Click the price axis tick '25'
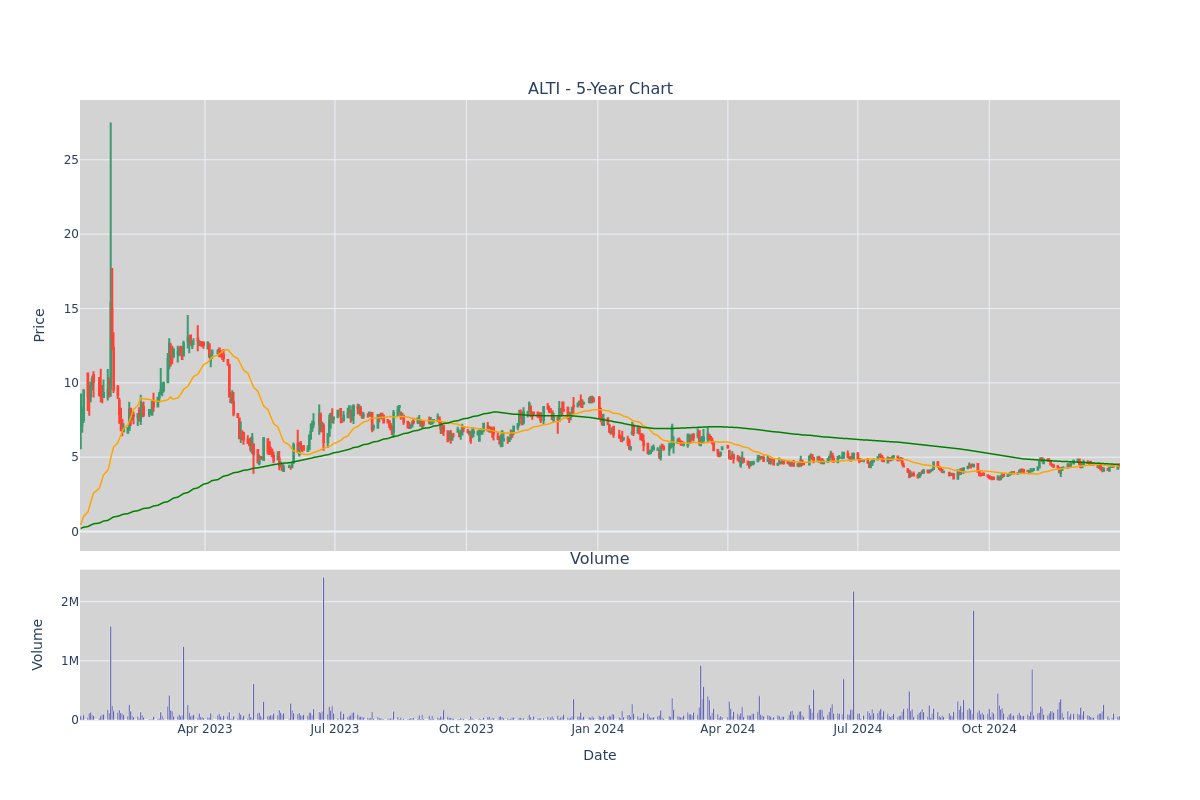The image size is (1200, 800). point(71,160)
